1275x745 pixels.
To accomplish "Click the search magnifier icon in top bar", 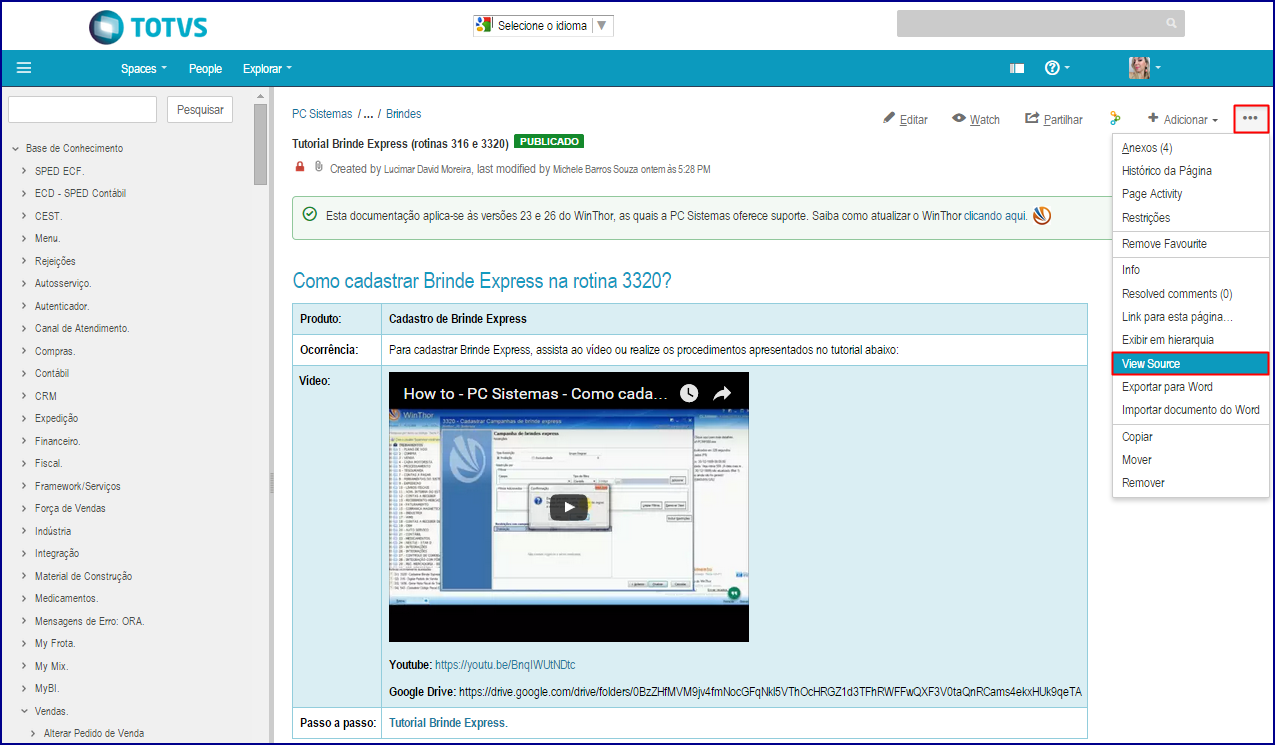I will (x=1171, y=23).
